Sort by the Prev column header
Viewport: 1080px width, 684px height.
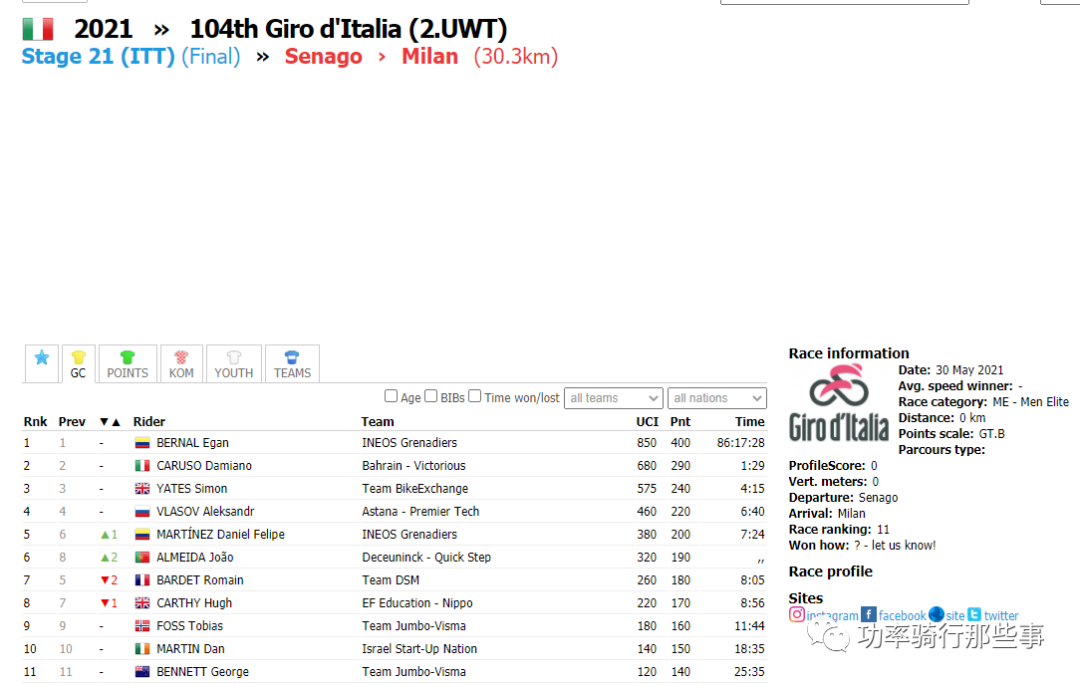click(x=72, y=422)
